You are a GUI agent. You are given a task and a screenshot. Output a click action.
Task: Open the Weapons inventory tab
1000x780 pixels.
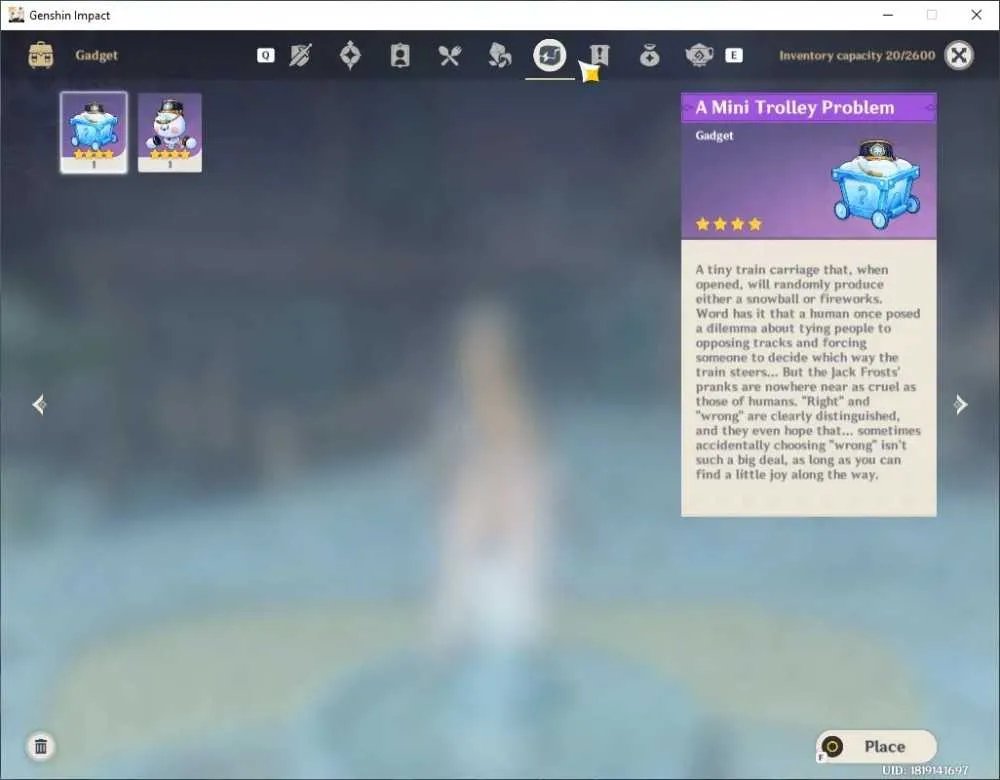[x=300, y=55]
